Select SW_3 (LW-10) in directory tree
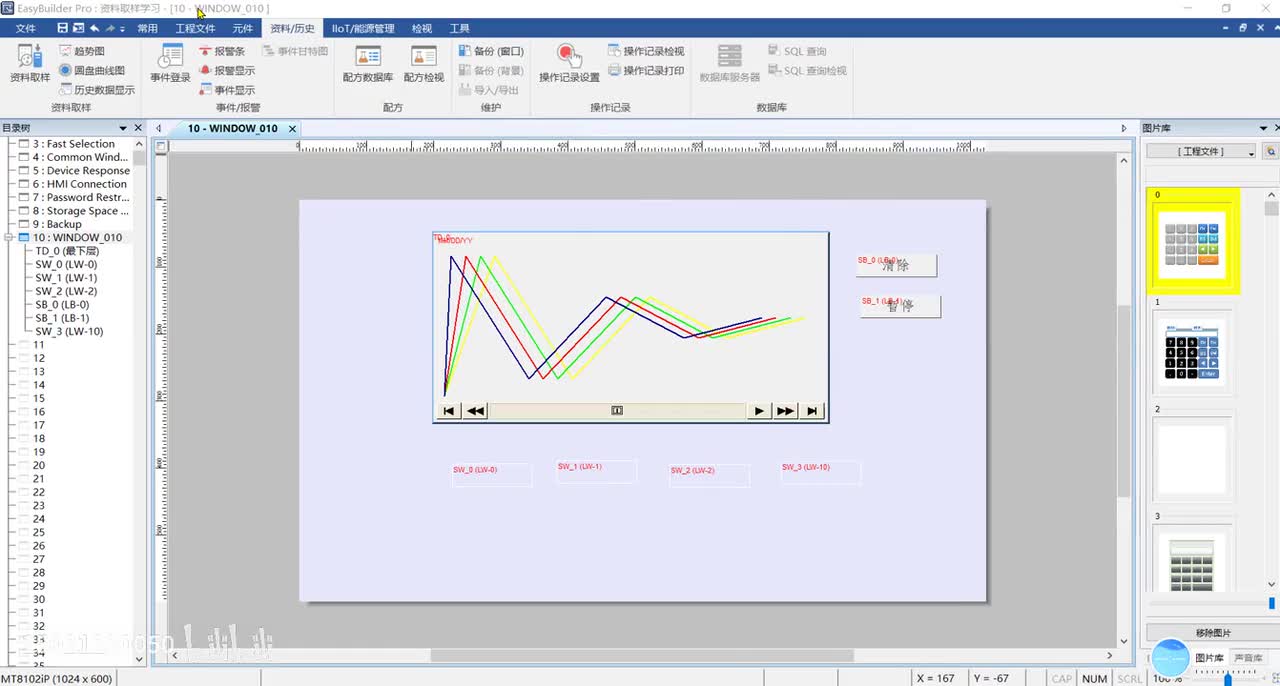Screen dimensions: 1280x686 coord(69,331)
